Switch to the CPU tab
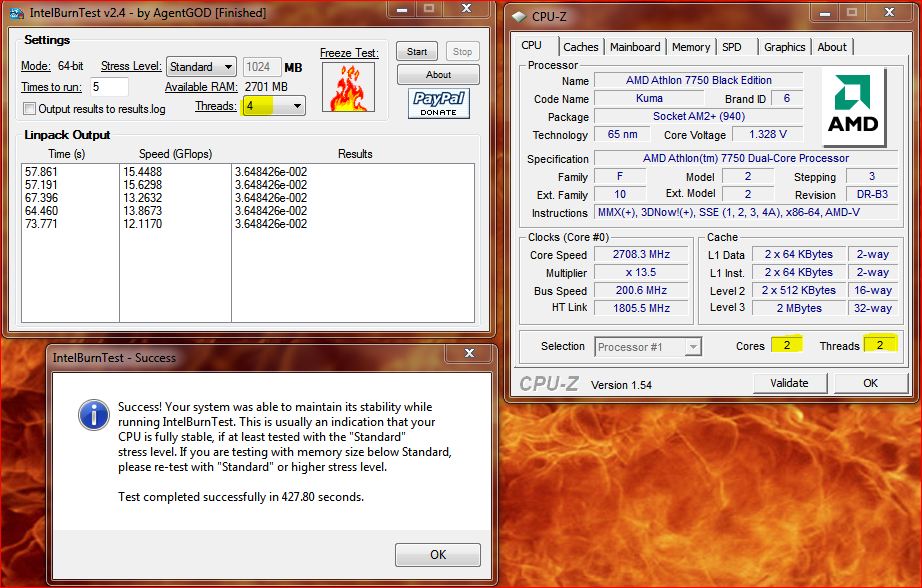This screenshot has height=588, width=922. pos(532,45)
